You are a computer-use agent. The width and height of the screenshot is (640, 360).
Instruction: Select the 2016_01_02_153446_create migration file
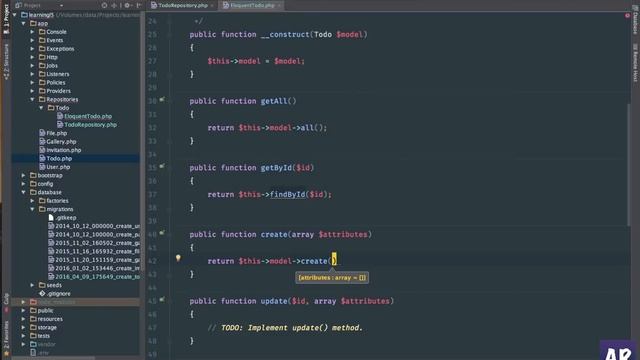pos(97,268)
